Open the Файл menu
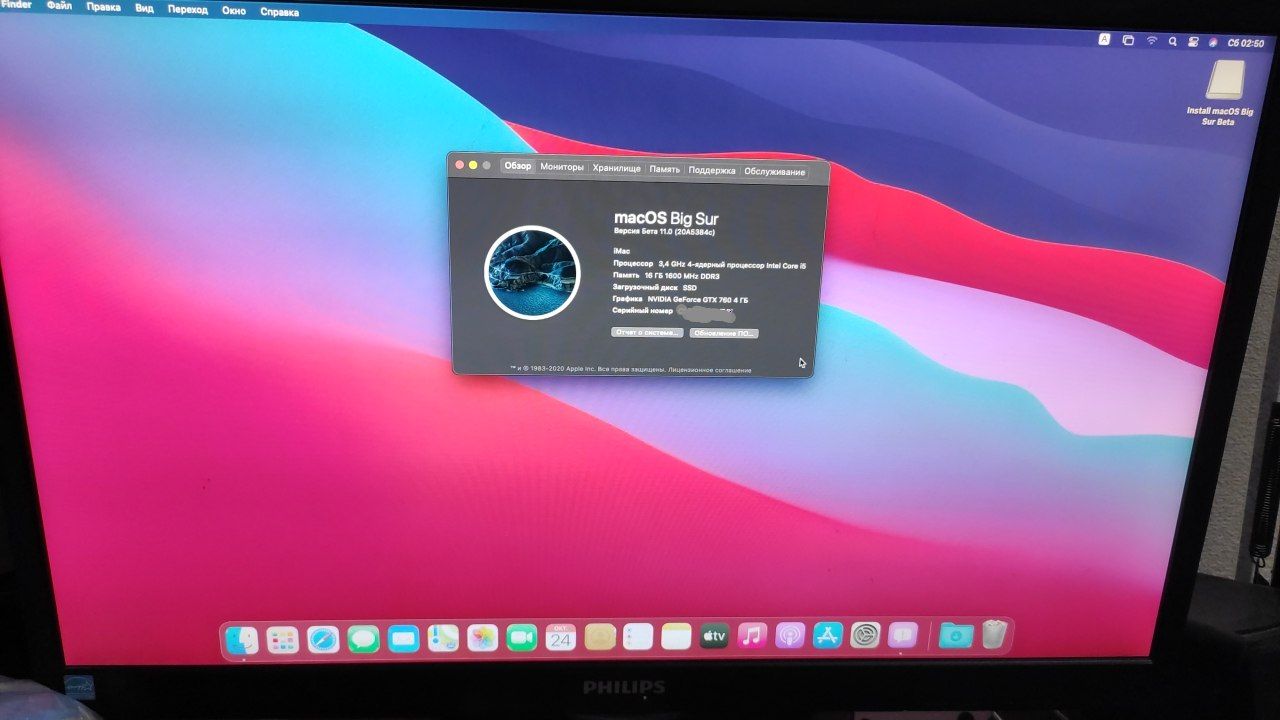The width and height of the screenshot is (1280, 720). click(x=59, y=6)
